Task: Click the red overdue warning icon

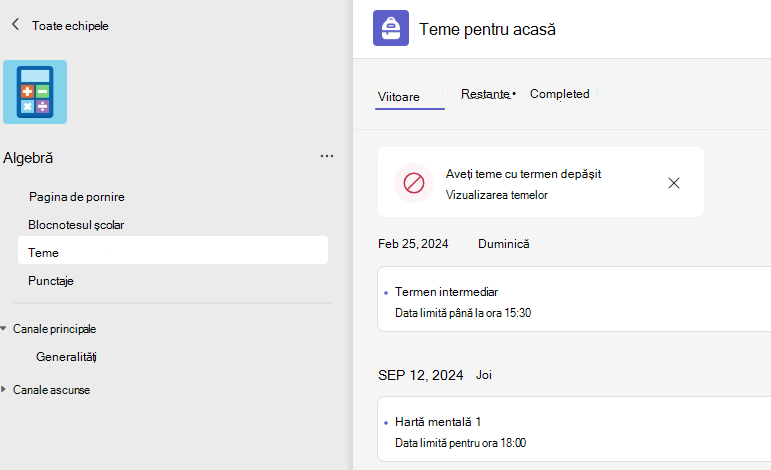Action: pos(414,183)
